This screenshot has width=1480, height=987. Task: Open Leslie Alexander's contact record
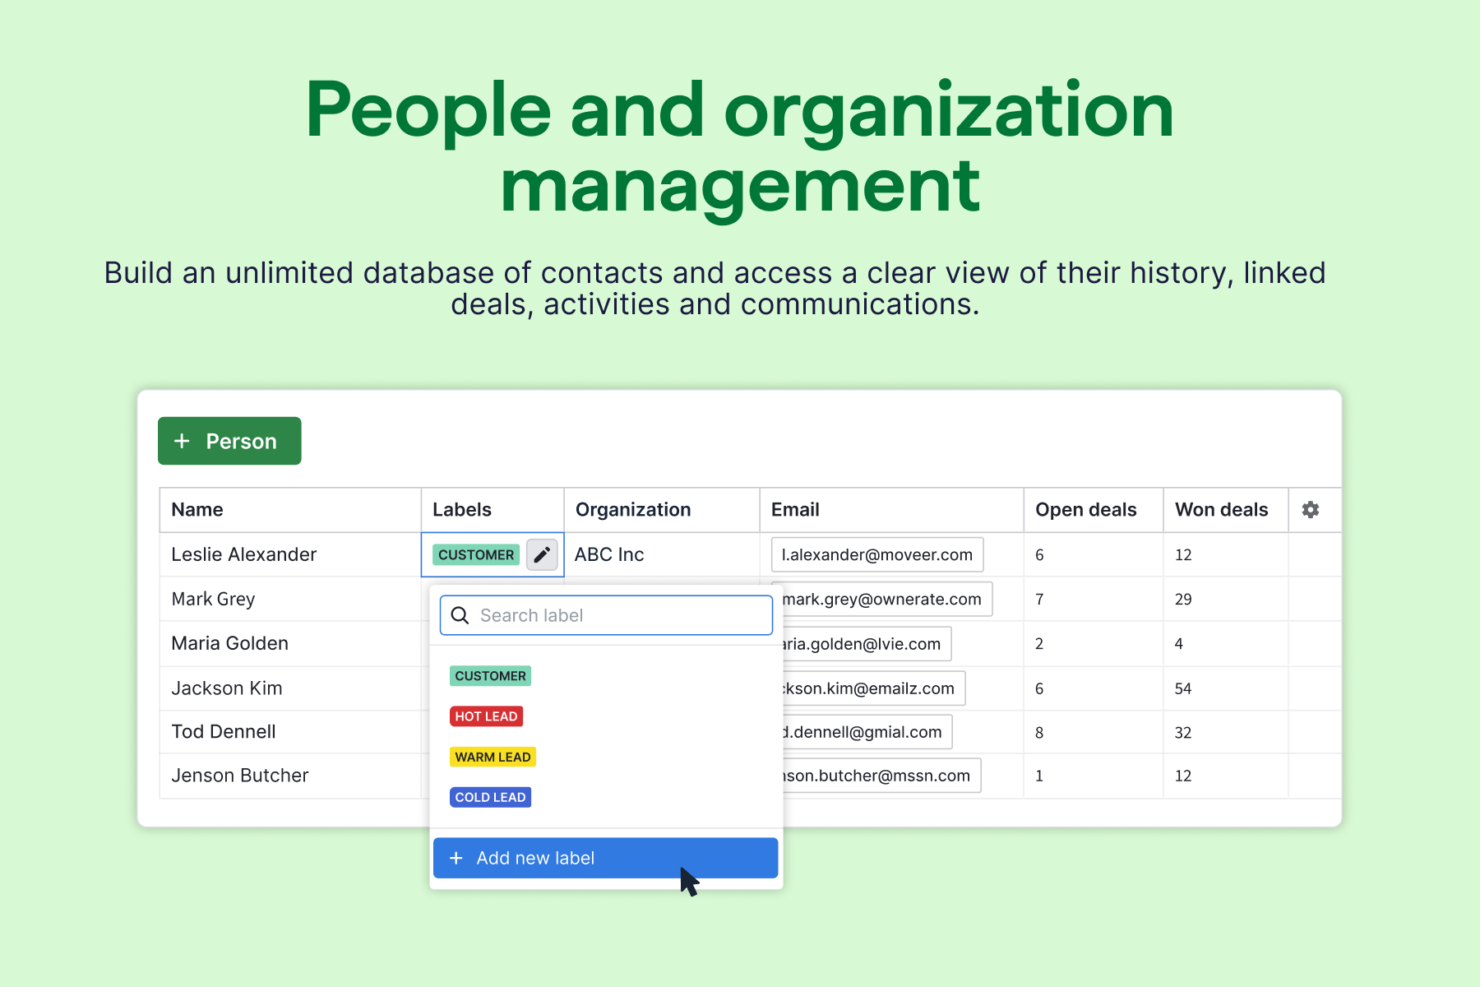pos(244,555)
